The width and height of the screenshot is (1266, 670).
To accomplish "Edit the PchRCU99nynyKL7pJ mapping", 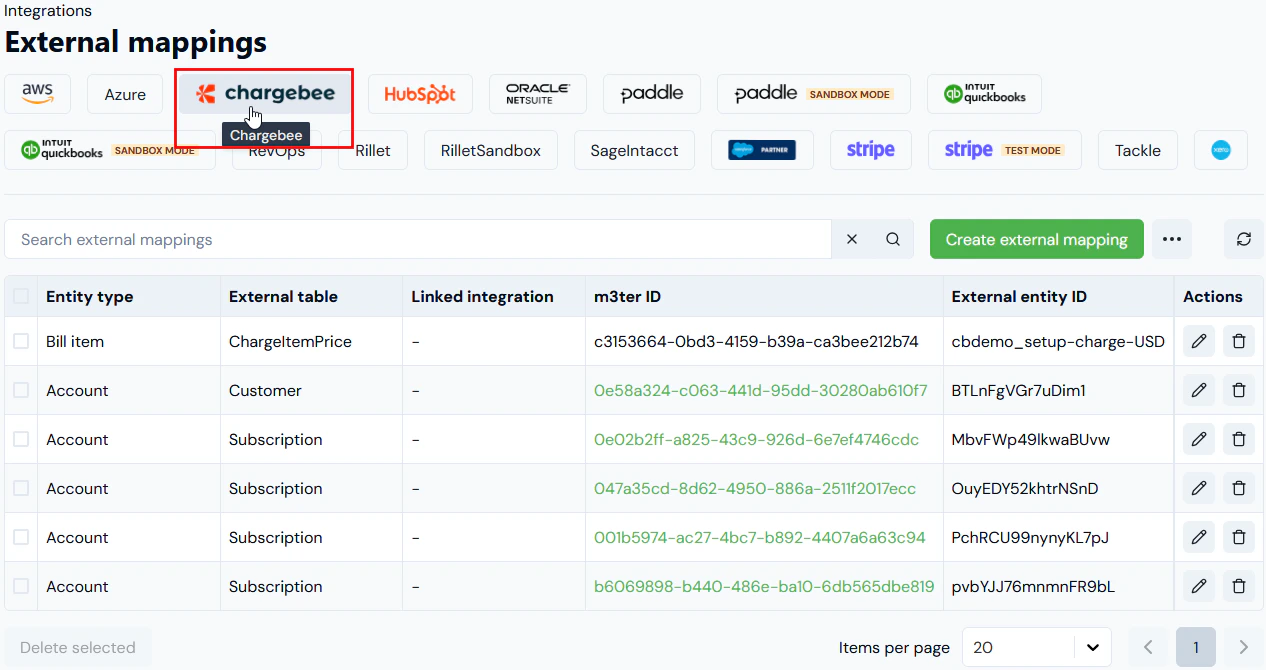I will (x=1199, y=537).
